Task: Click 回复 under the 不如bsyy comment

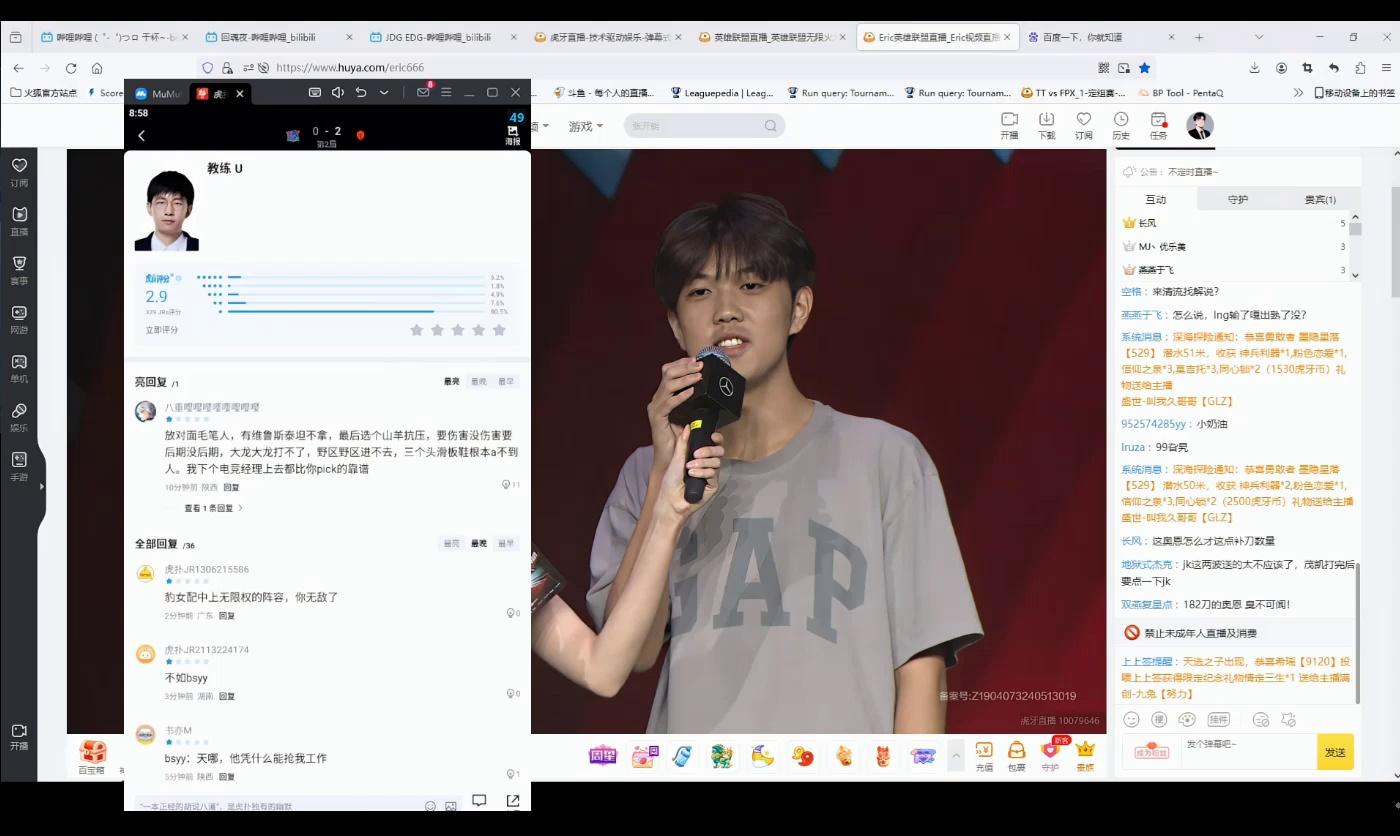Action: 227,696
